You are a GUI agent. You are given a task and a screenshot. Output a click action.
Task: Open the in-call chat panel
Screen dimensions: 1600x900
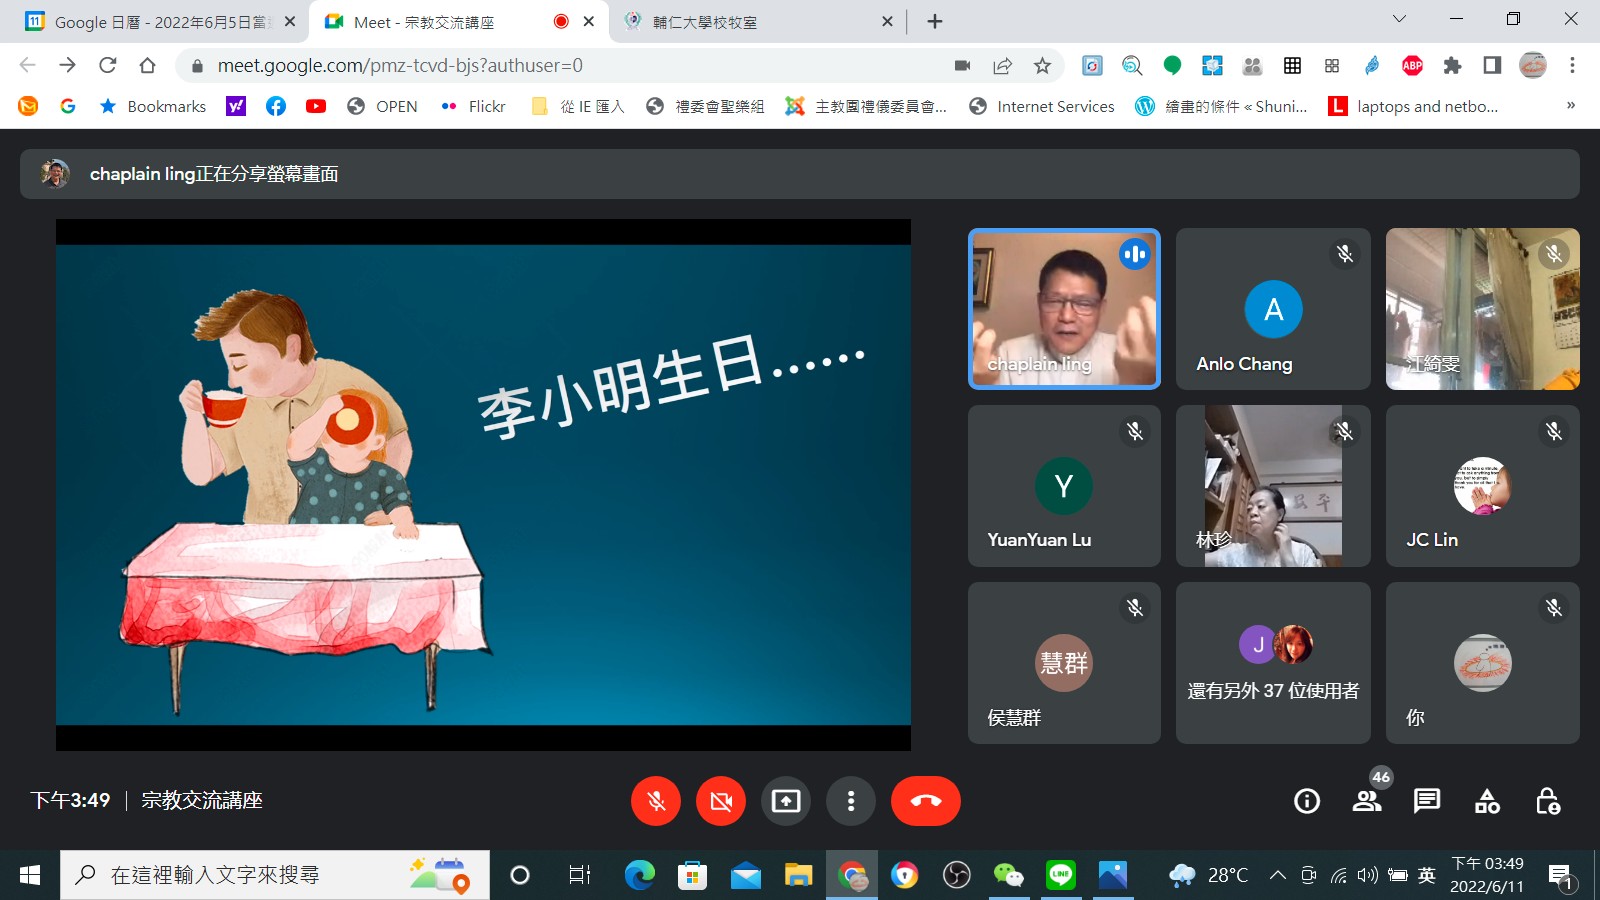click(x=1427, y=801)
